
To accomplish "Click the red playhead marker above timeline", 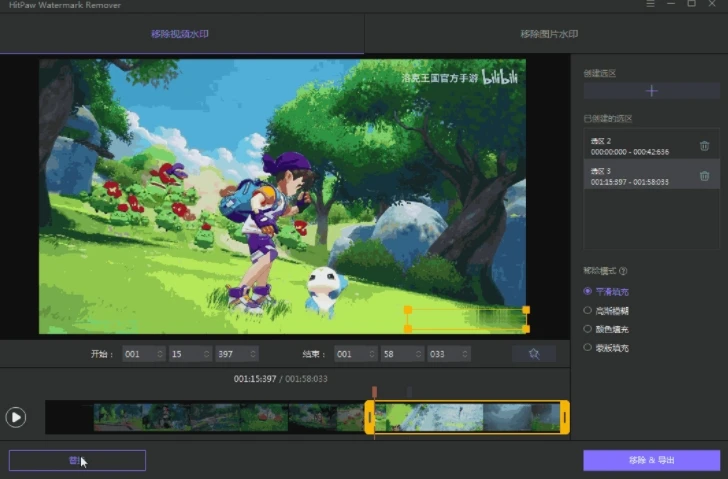I will pos(374,392).
